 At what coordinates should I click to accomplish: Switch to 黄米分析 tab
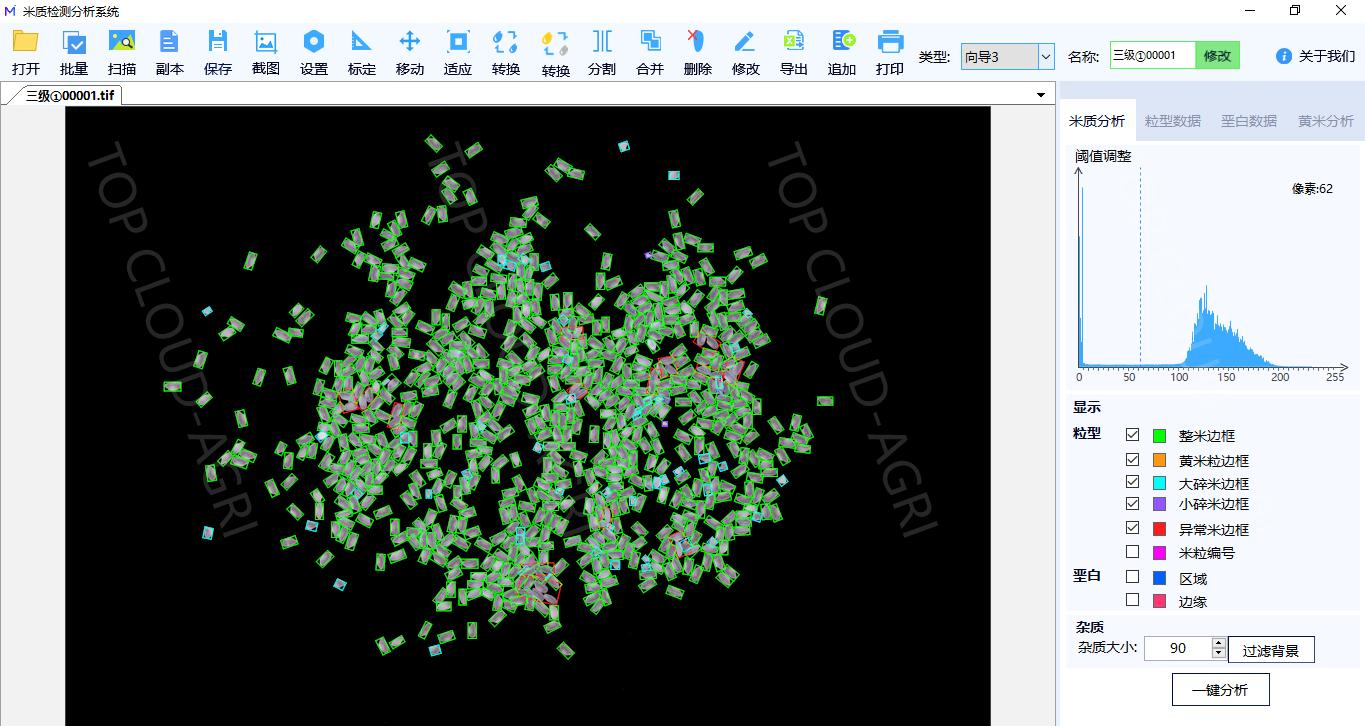pos(1326,121)
